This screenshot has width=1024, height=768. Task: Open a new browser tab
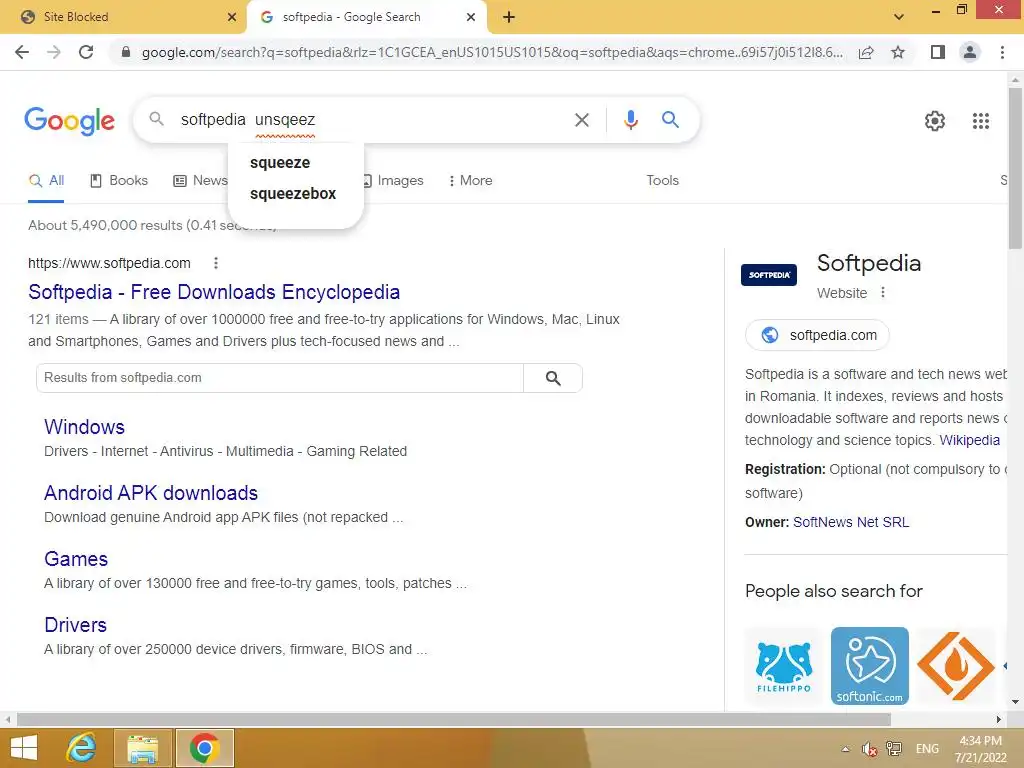(x=509, y=17)
